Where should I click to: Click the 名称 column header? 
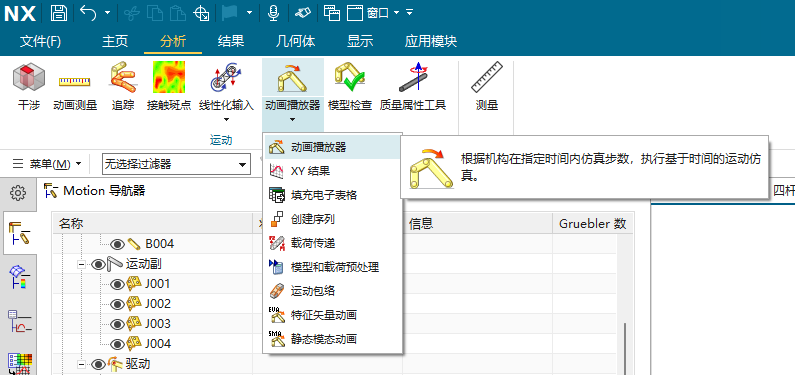[x=152, y=223]
